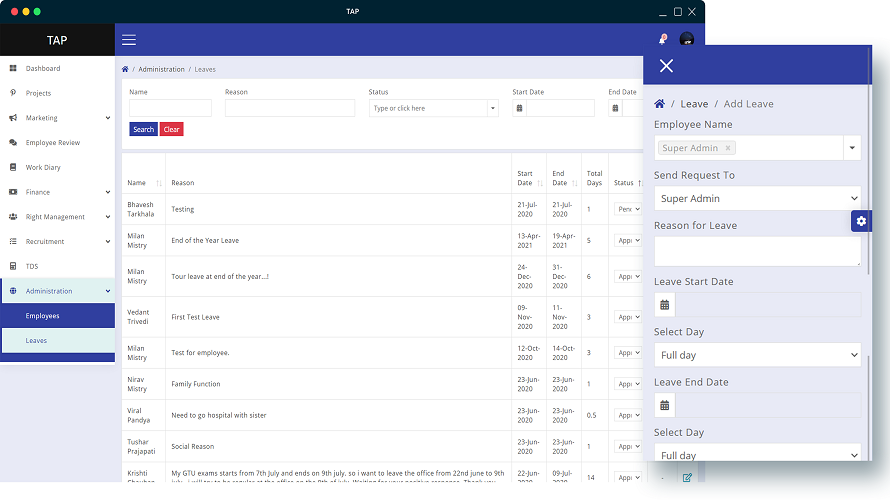Click the home icon in Administration breadcrumb
The width and height of the screenshot is (890, 500).
click(125, 69)
